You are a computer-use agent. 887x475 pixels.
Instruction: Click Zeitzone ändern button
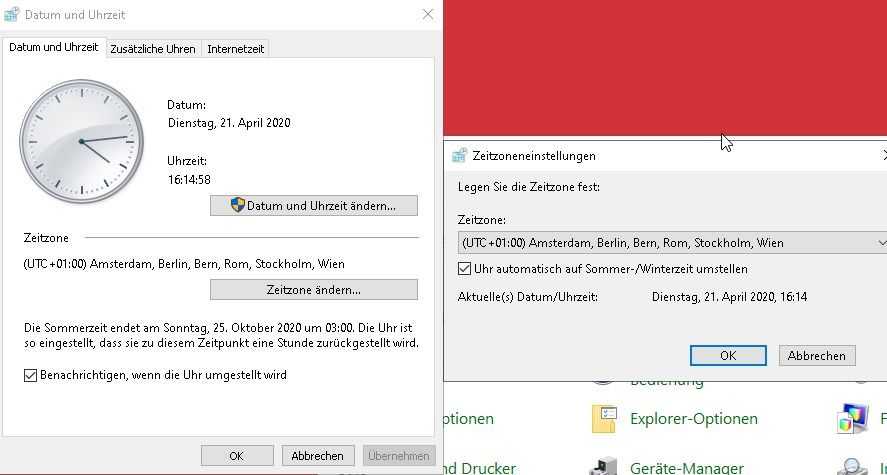[x=314, y=290]
